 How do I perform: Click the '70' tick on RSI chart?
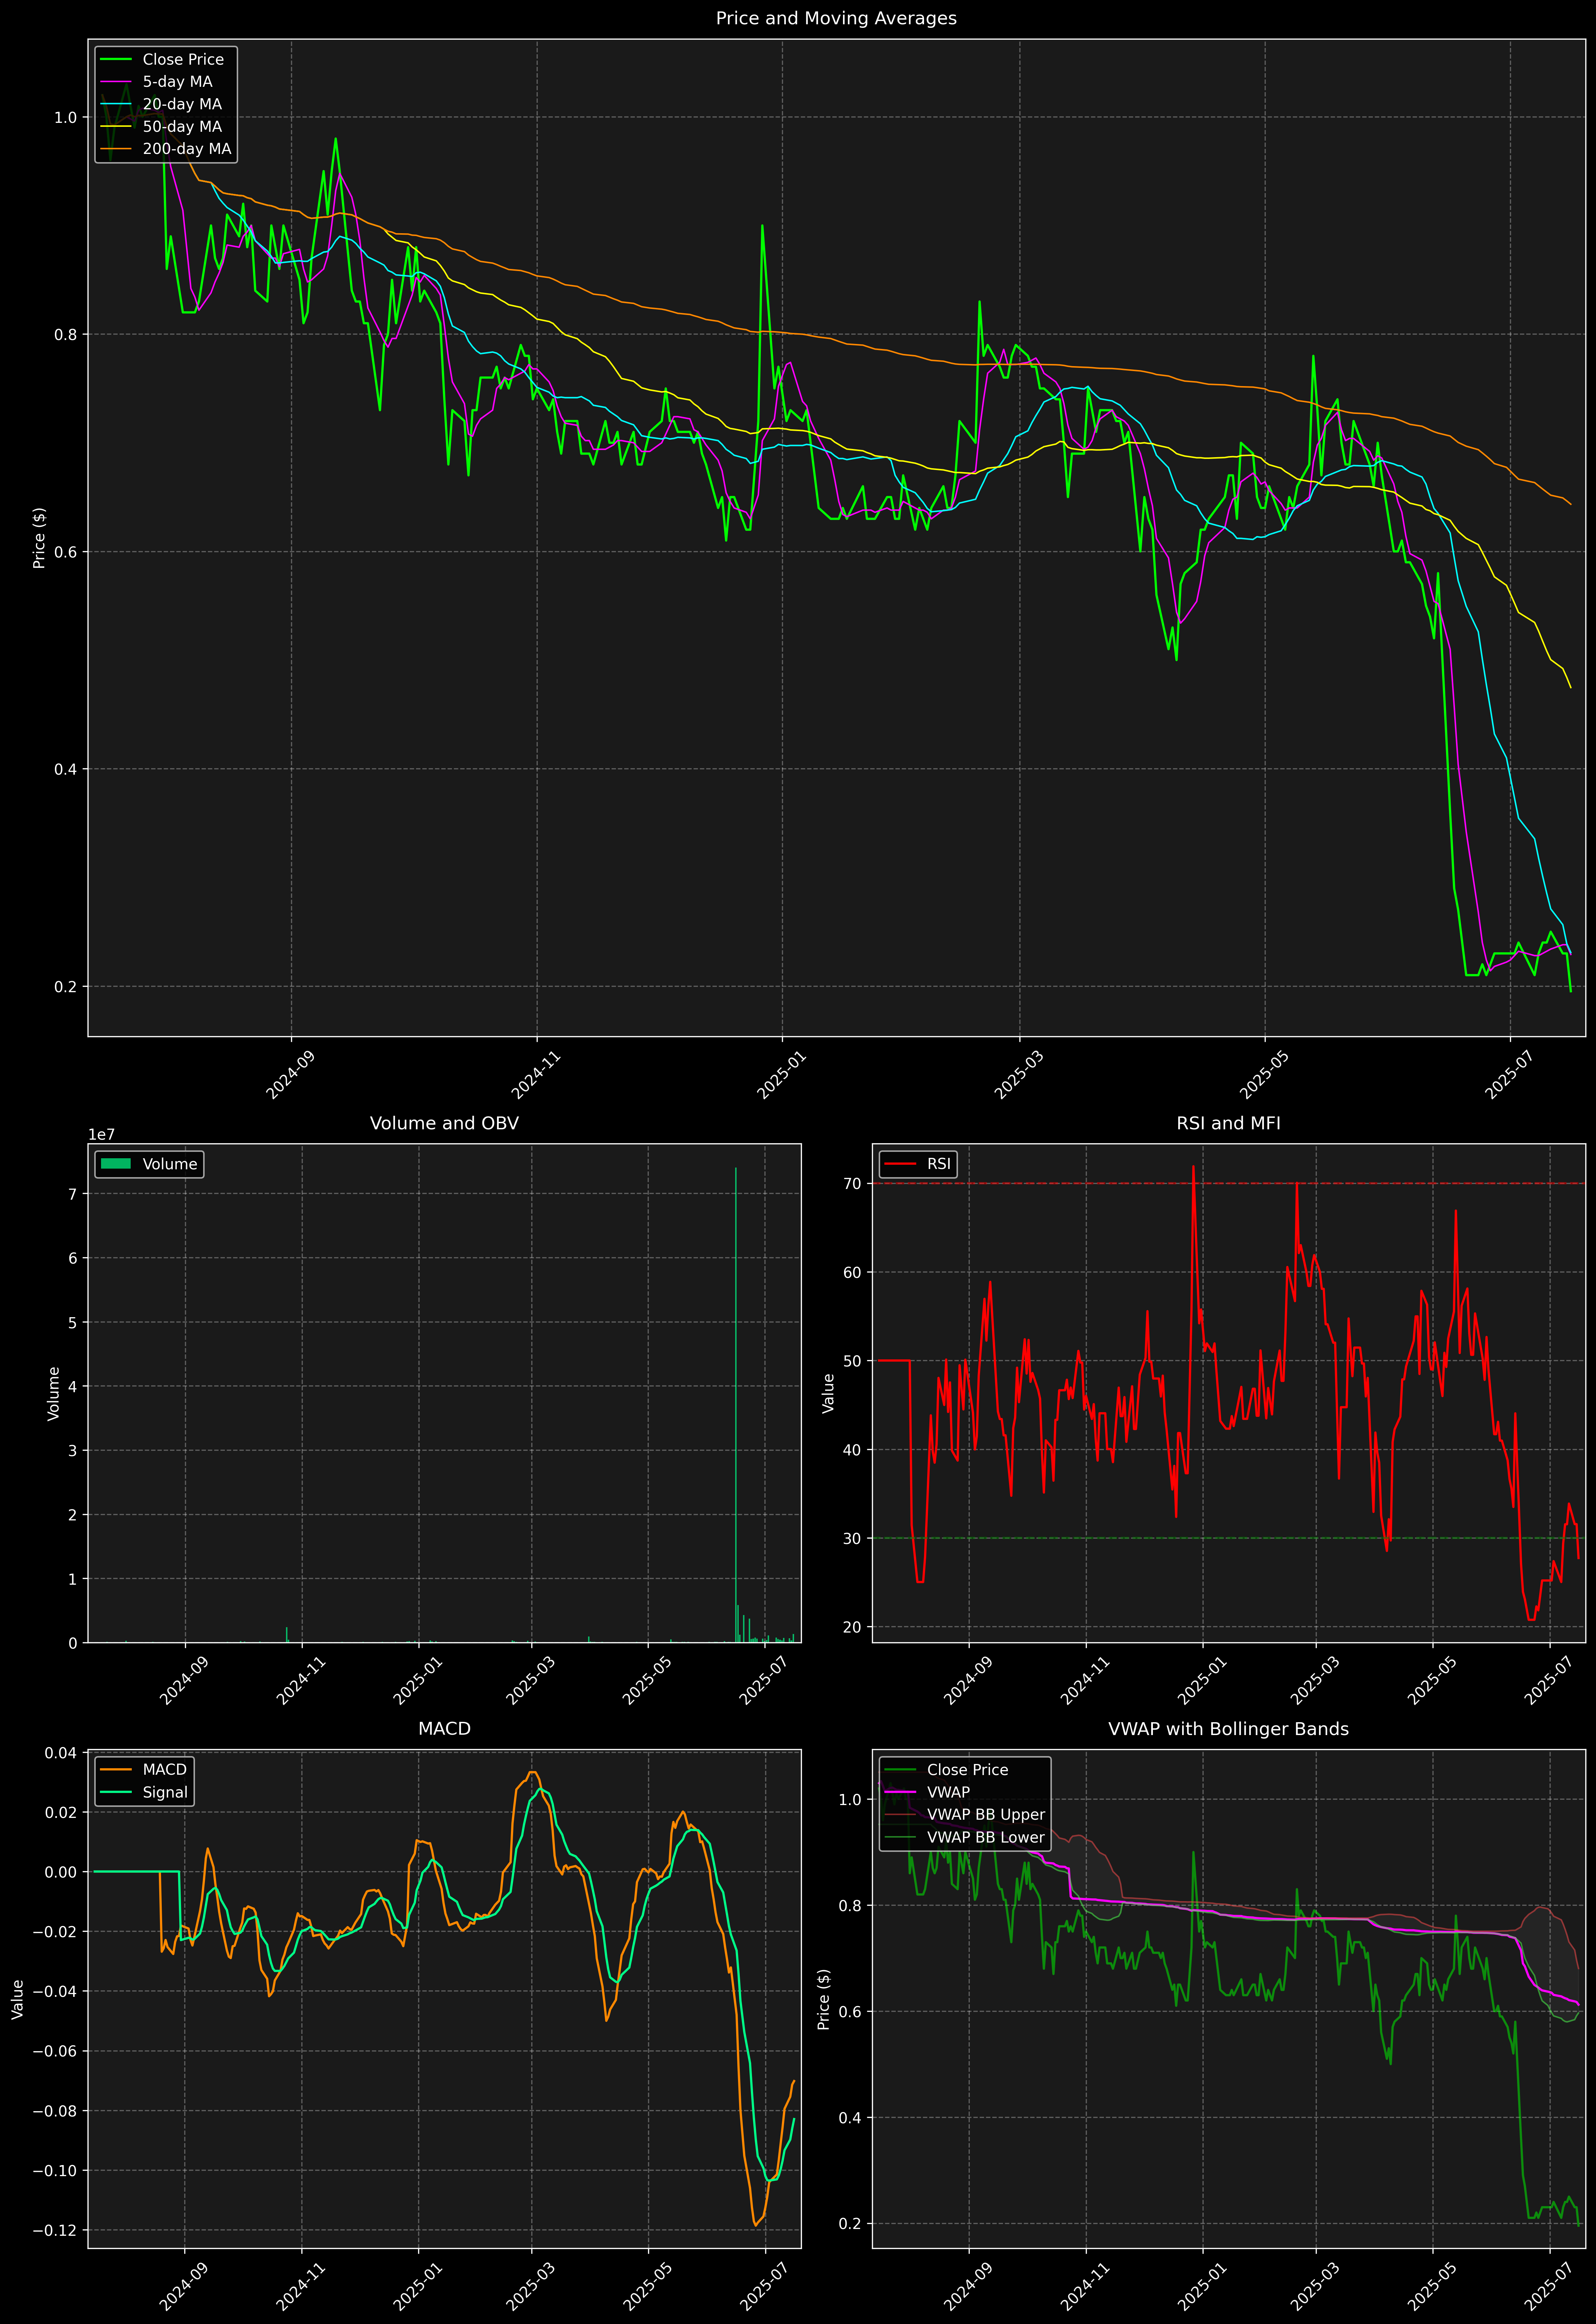(x=852, y=1184)
